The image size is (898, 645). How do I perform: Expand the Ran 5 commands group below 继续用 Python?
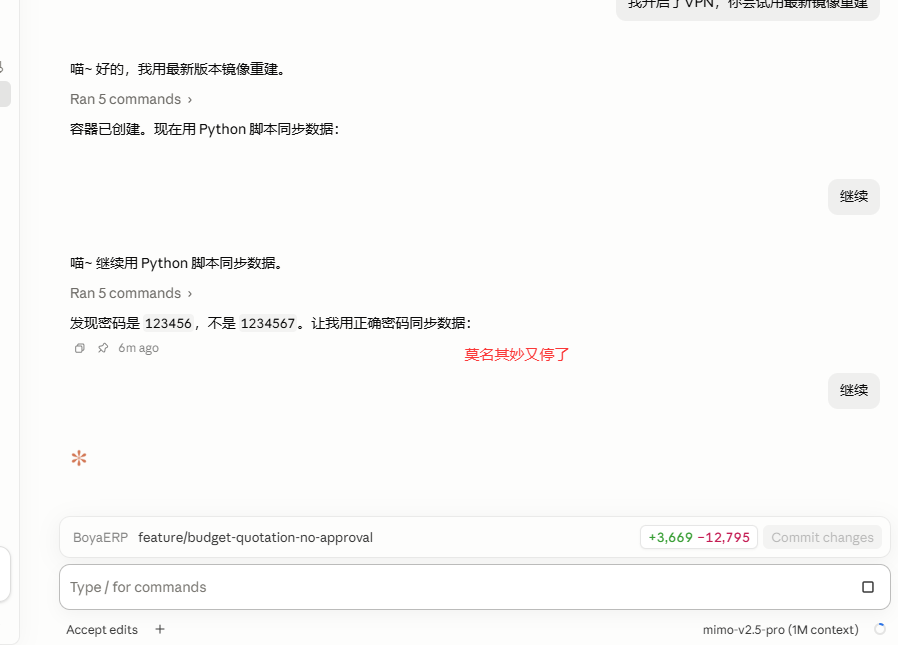(131, 293)
